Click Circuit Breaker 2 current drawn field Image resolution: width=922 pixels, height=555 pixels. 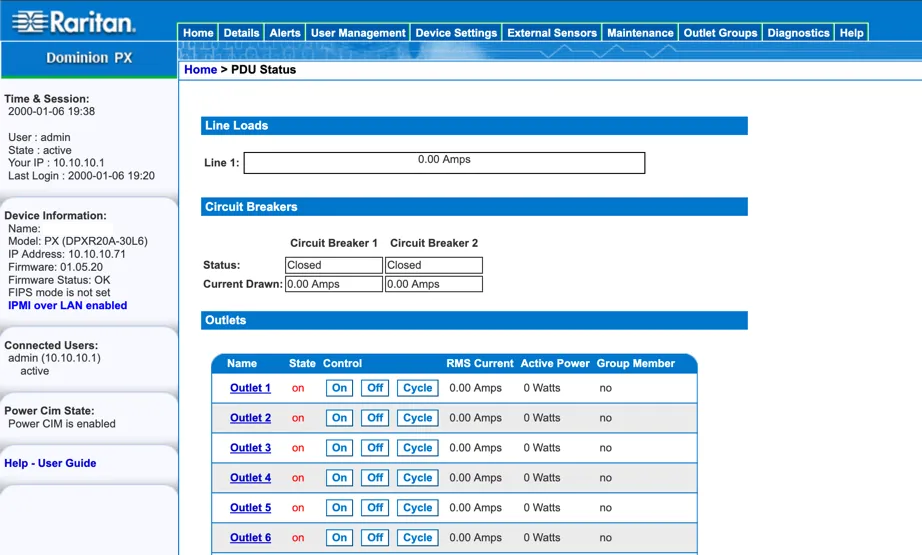(x=434, y=285)
